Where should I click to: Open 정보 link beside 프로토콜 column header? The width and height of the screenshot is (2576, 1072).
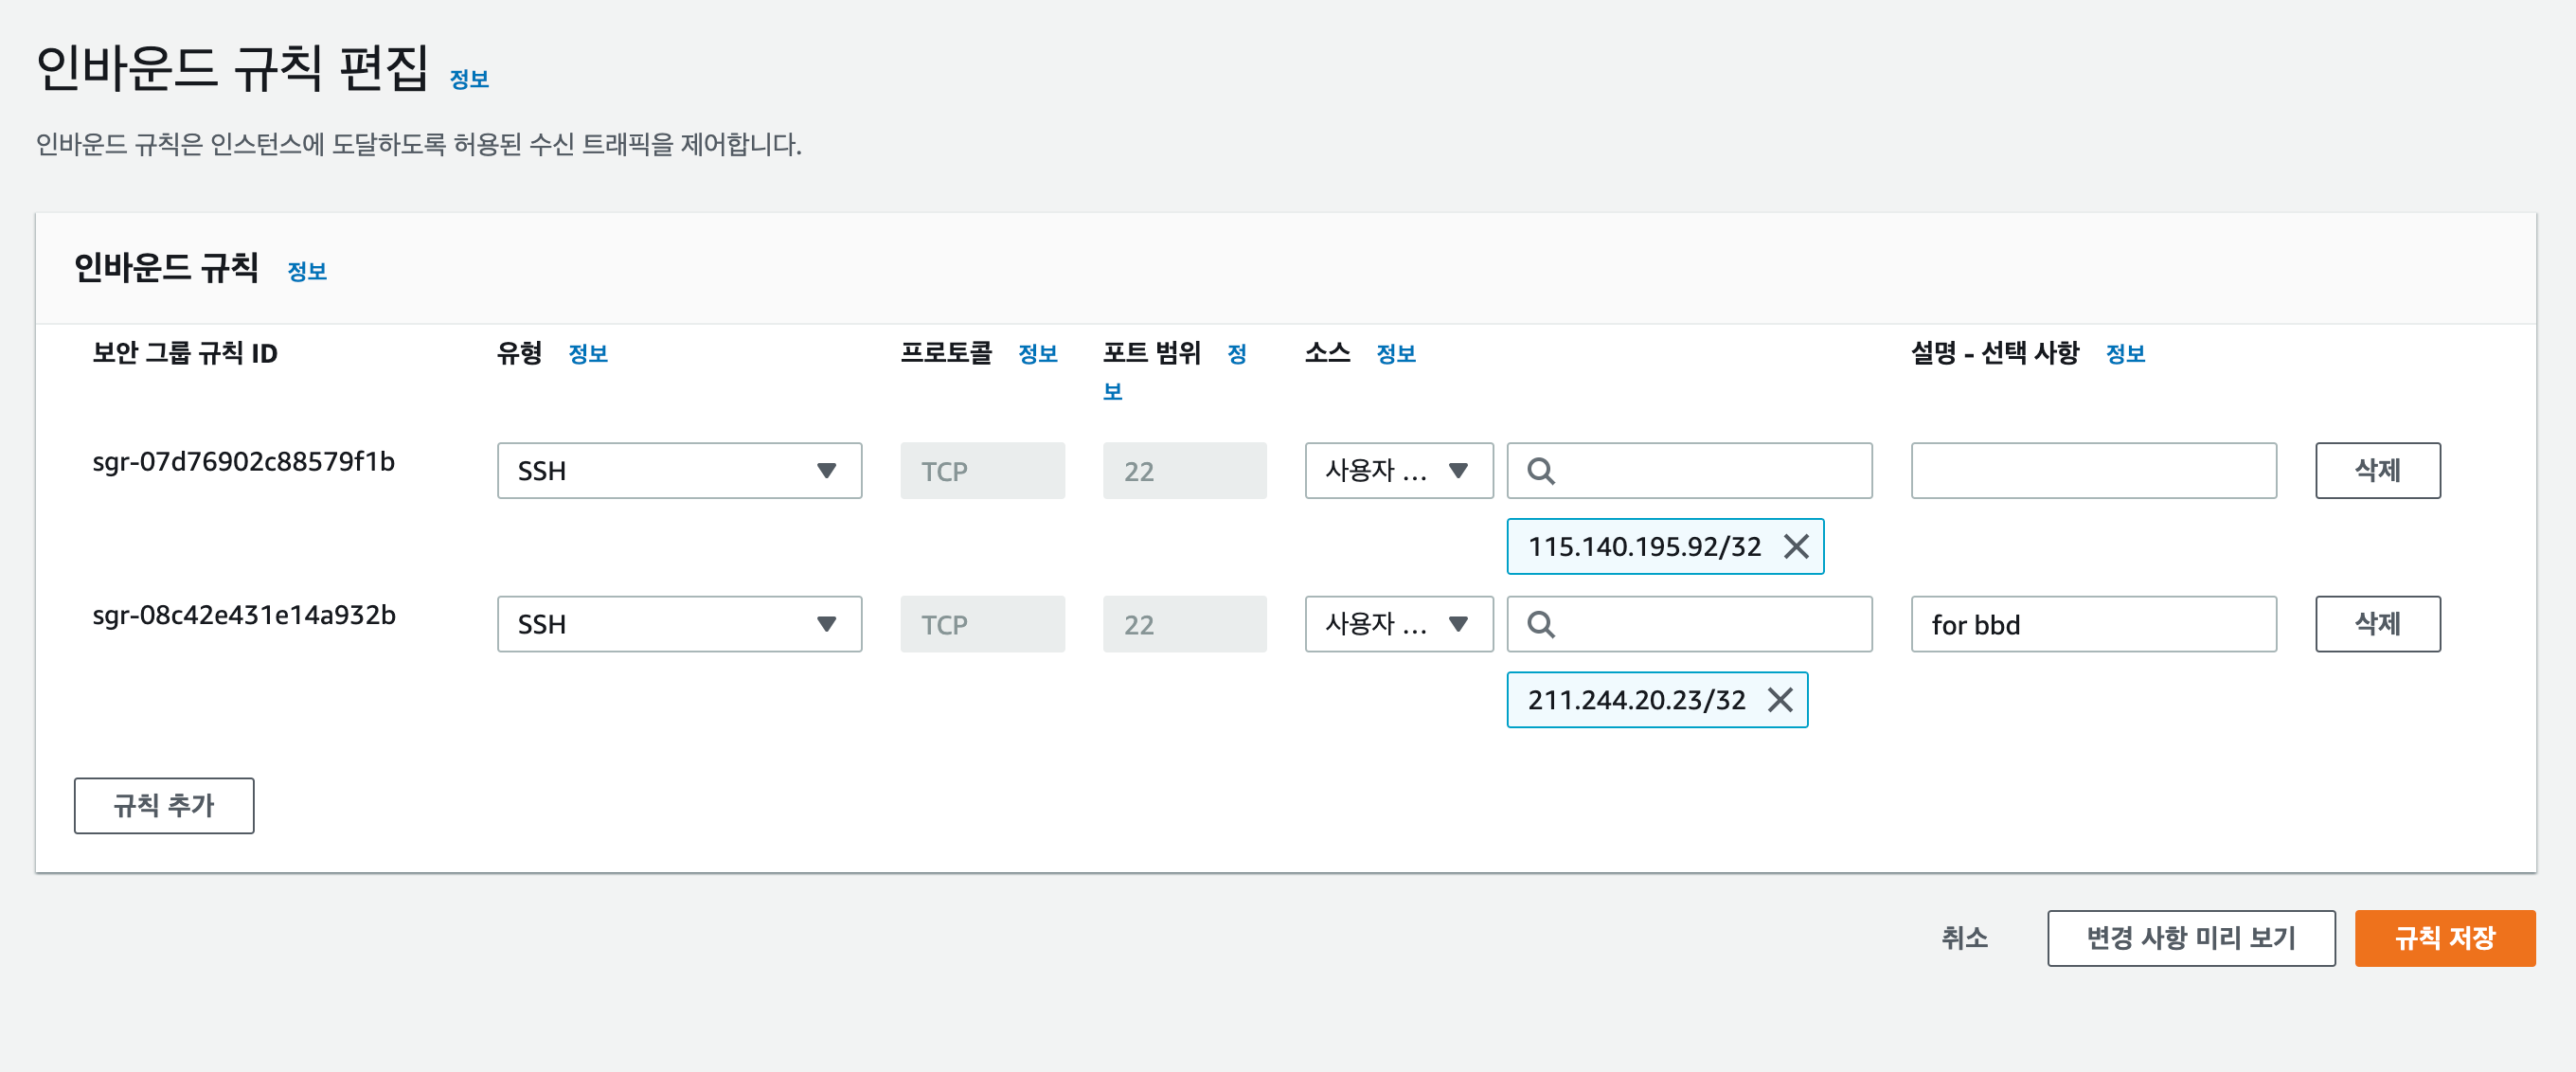click(x=1037, y=353)
